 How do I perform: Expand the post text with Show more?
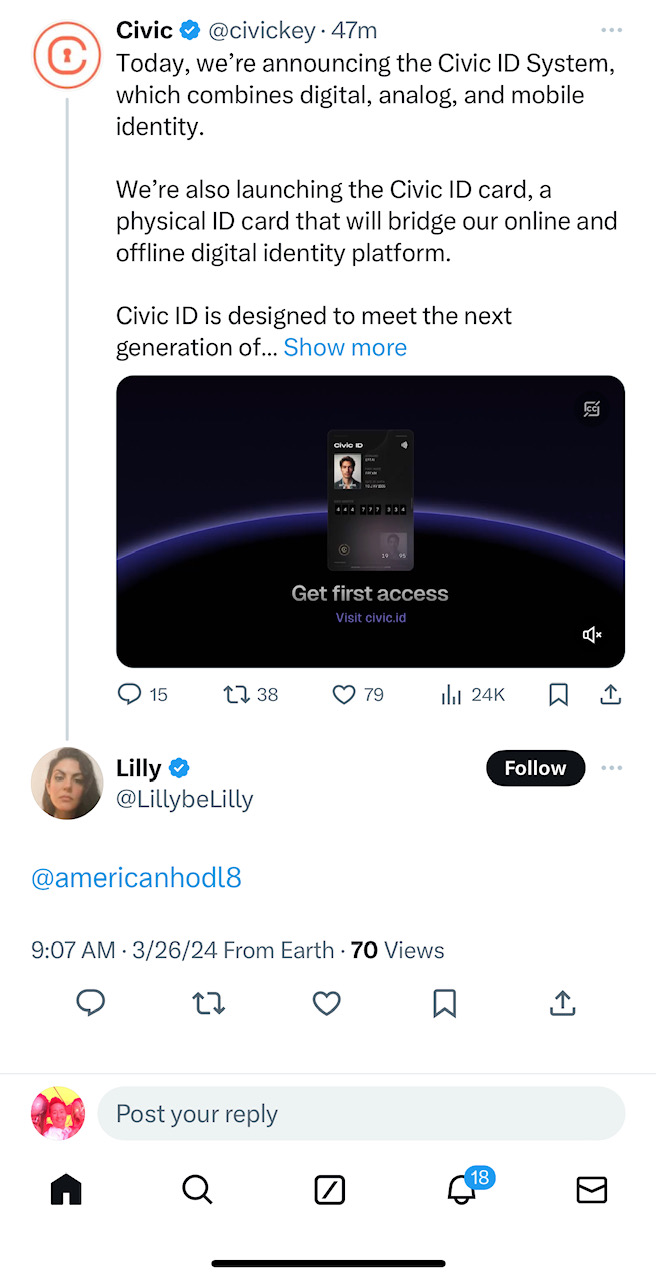pos(345,347)
